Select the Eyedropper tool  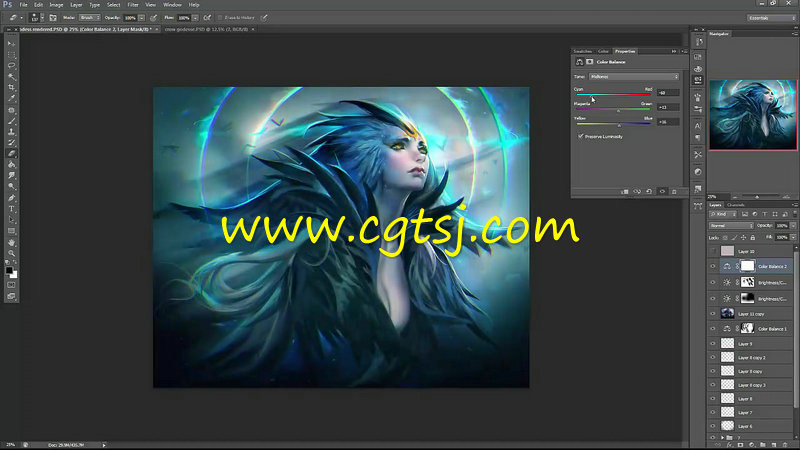point(11,98)
